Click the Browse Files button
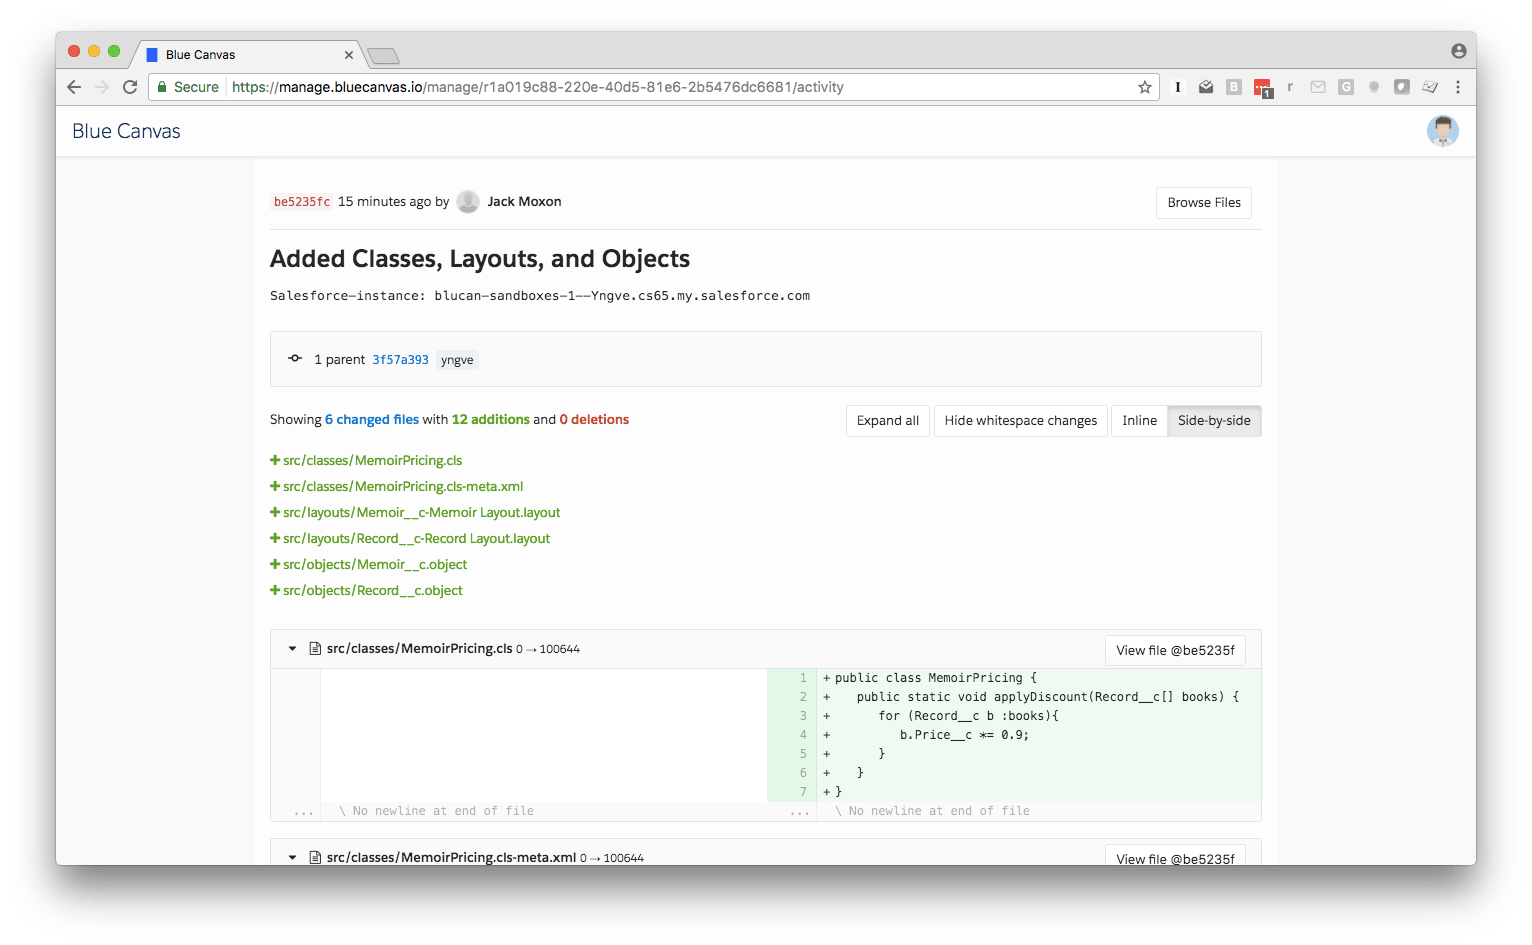 pos(1204,203)
